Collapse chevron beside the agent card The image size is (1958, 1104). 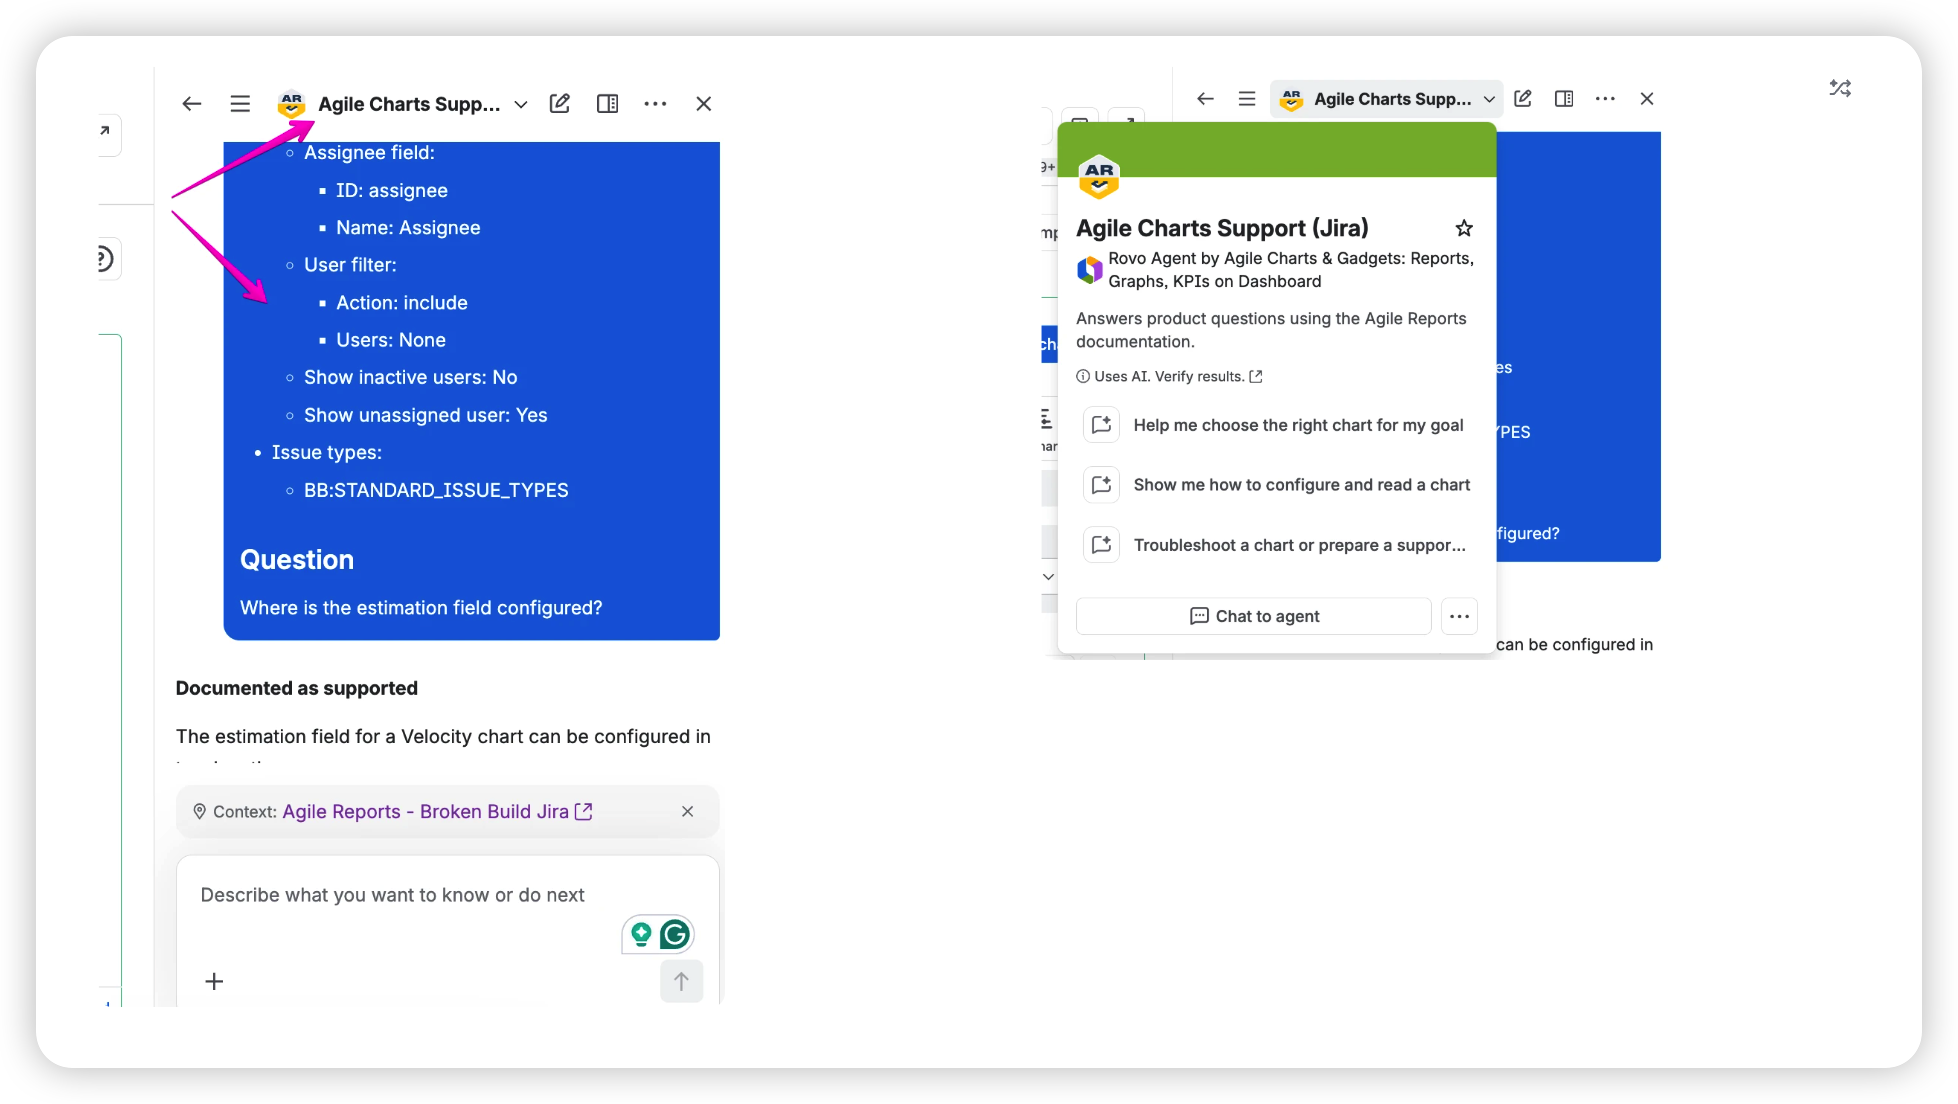pos(1048,577)
